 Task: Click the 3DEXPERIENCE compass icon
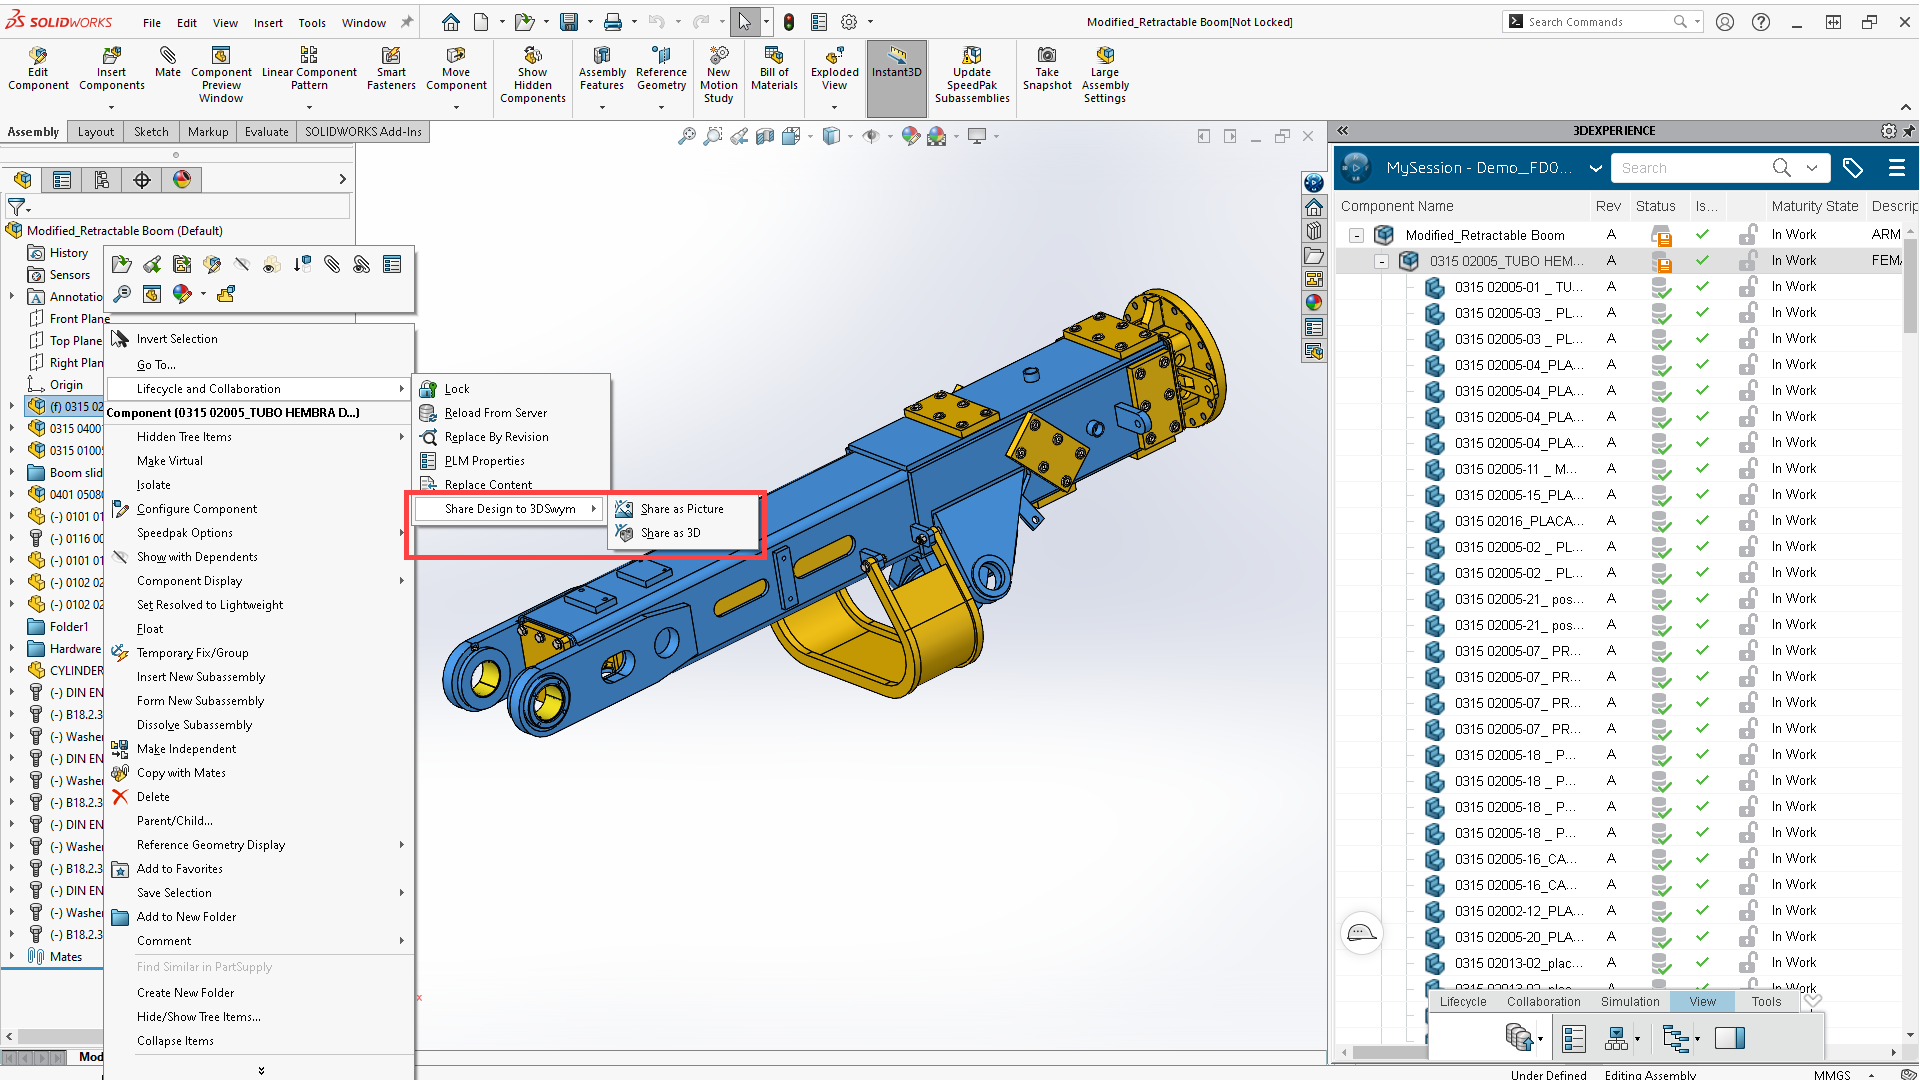1356,168
